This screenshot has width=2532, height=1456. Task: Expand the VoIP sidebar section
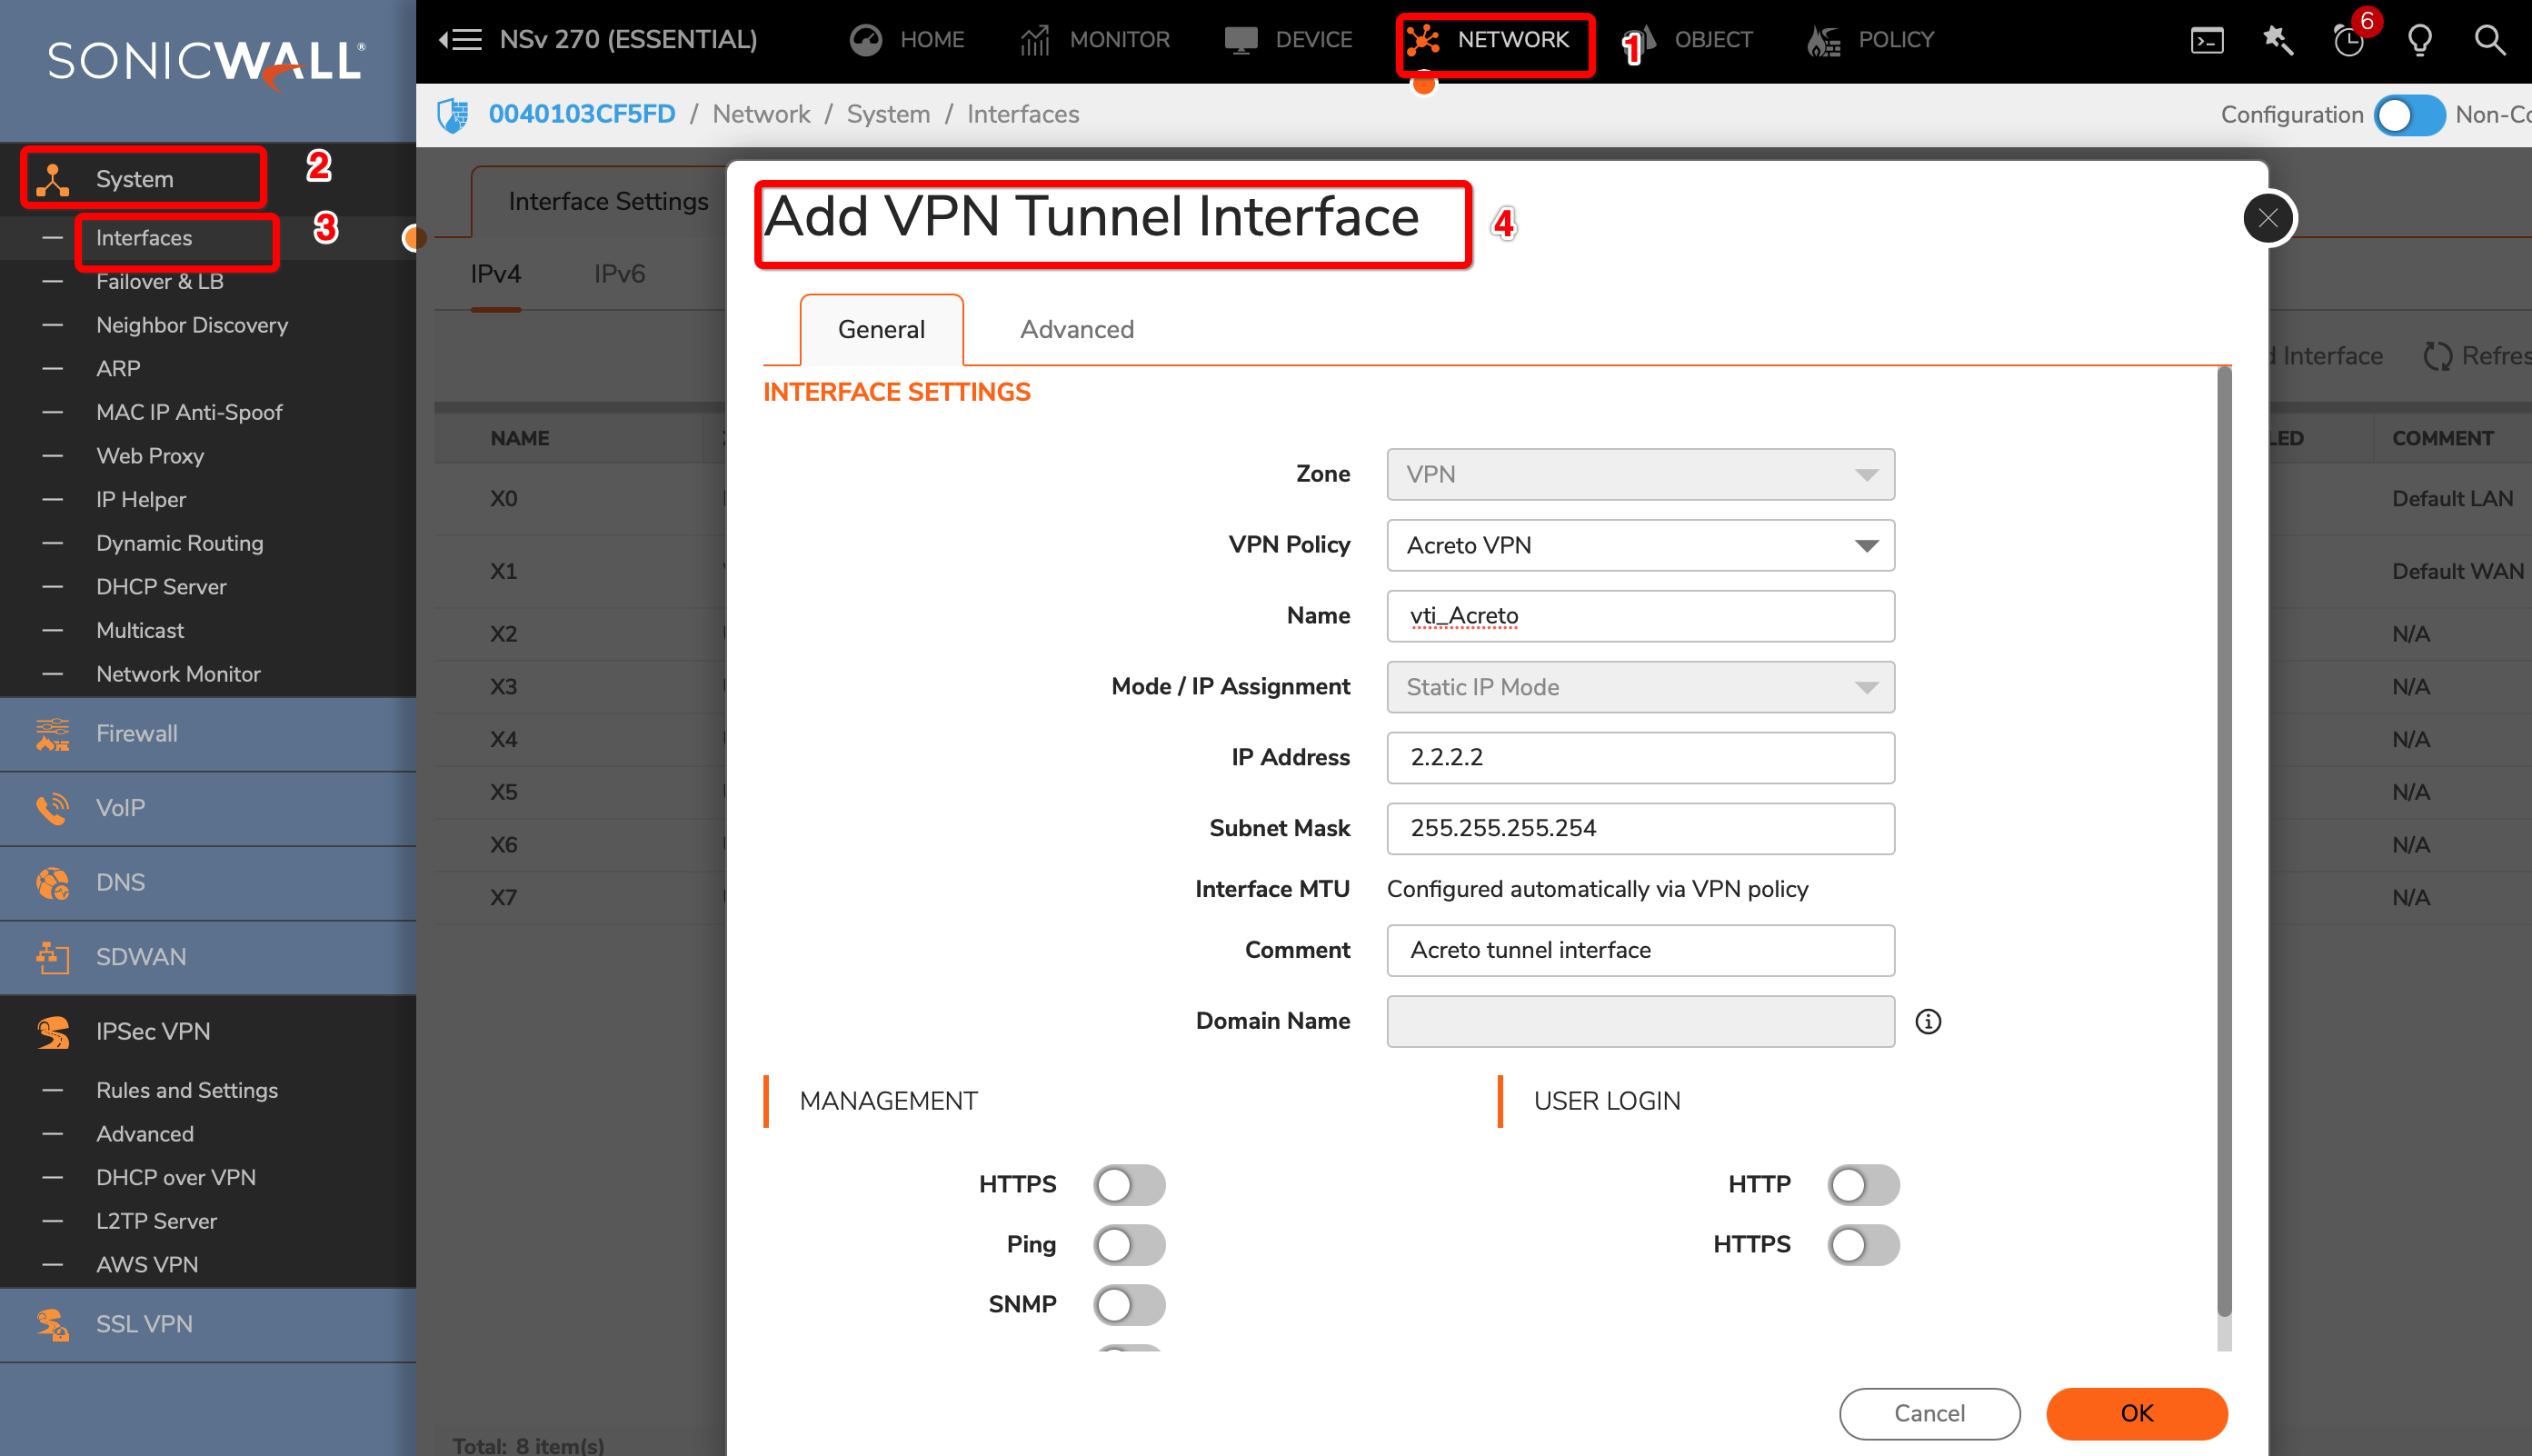point(208,808)
